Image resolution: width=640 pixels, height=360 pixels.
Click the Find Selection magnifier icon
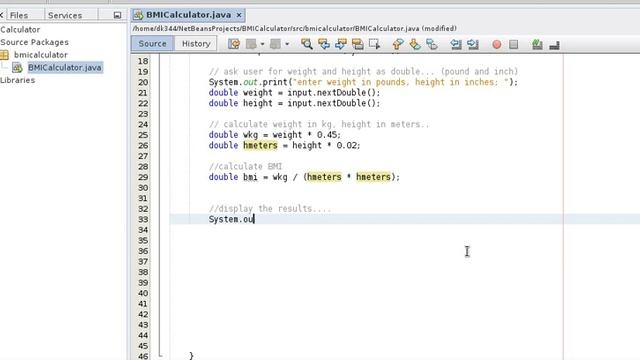[x=307, y=44]
